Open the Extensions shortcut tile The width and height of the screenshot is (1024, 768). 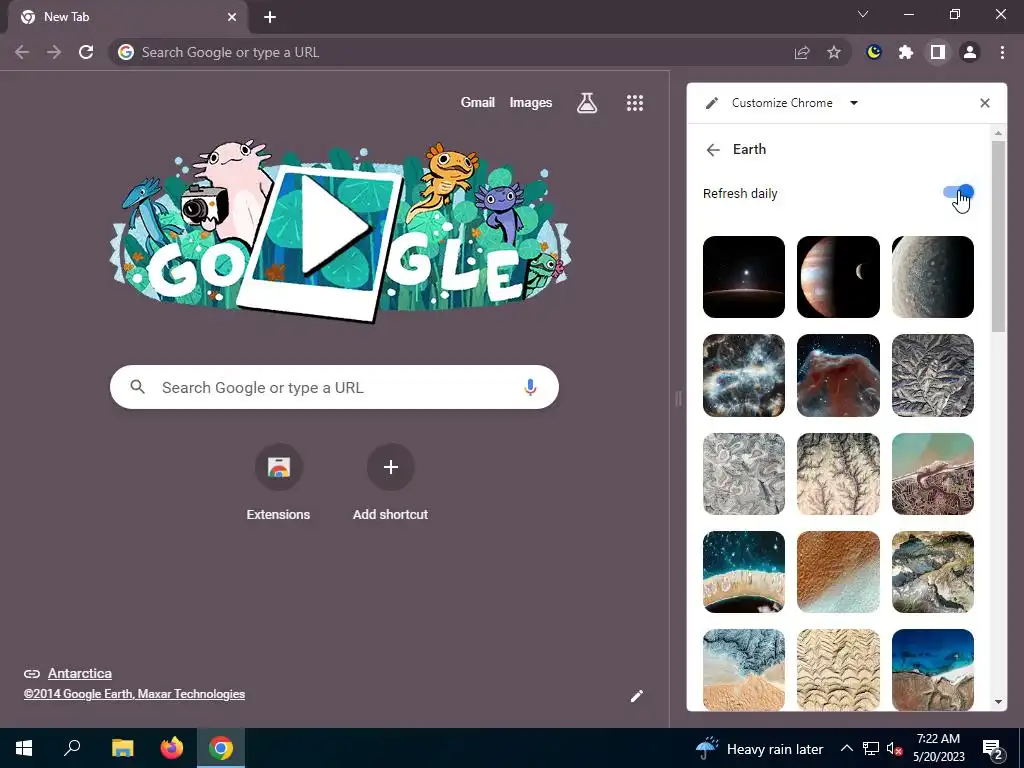pos(278,482)
